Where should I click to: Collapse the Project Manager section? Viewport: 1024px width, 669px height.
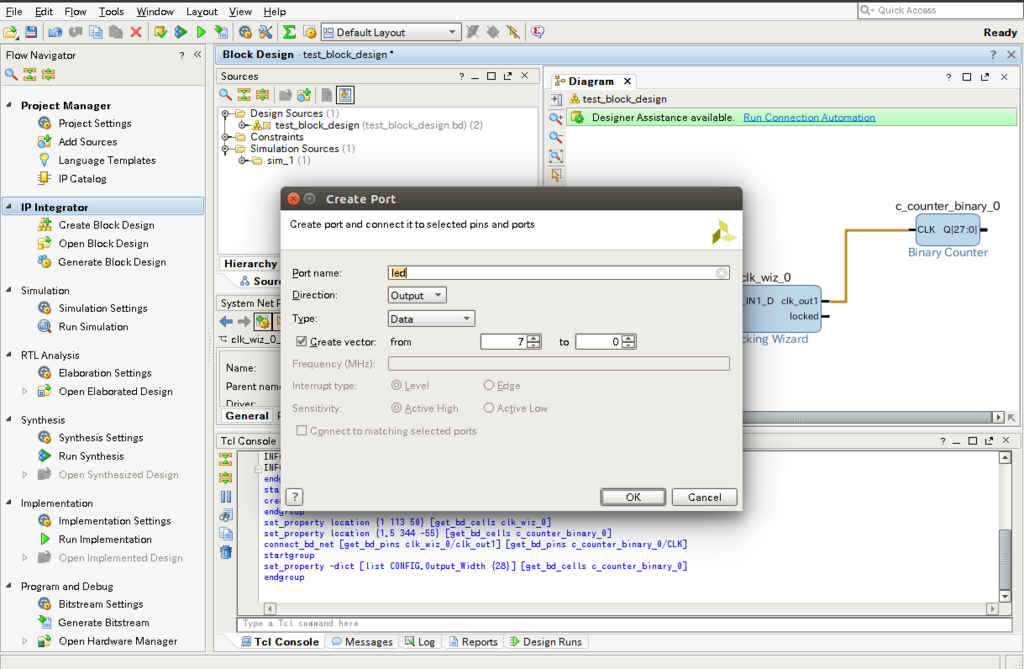pos(9,105)
